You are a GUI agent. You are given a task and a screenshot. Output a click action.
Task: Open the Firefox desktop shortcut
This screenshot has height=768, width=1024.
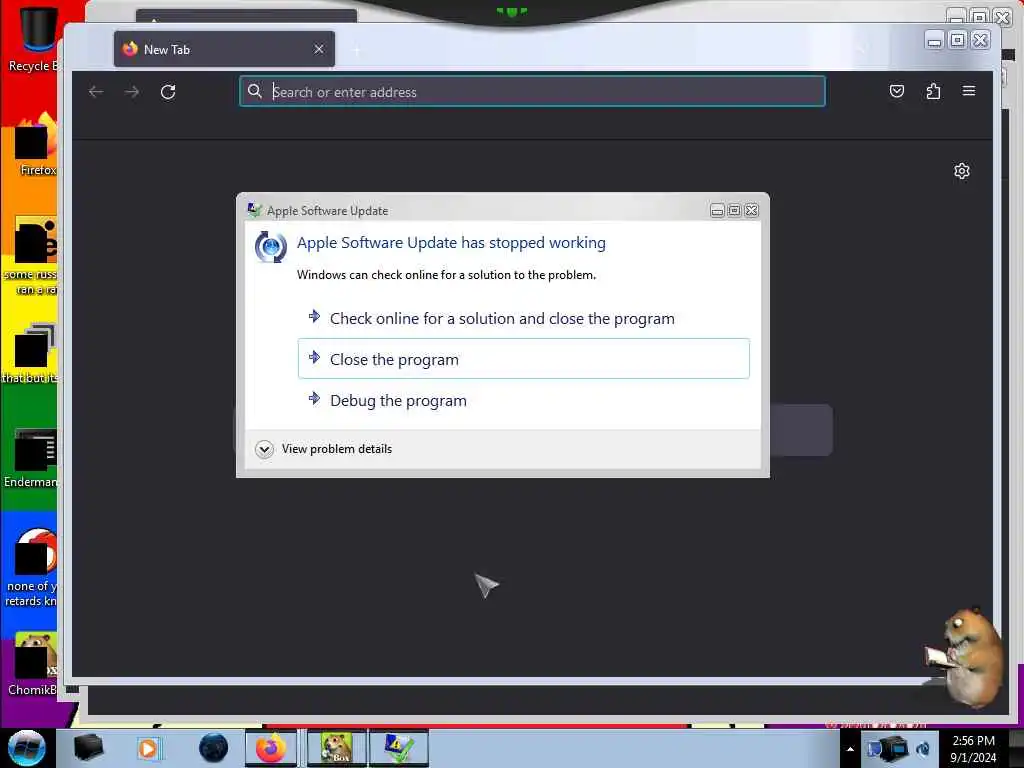click(x=35, y=145)
